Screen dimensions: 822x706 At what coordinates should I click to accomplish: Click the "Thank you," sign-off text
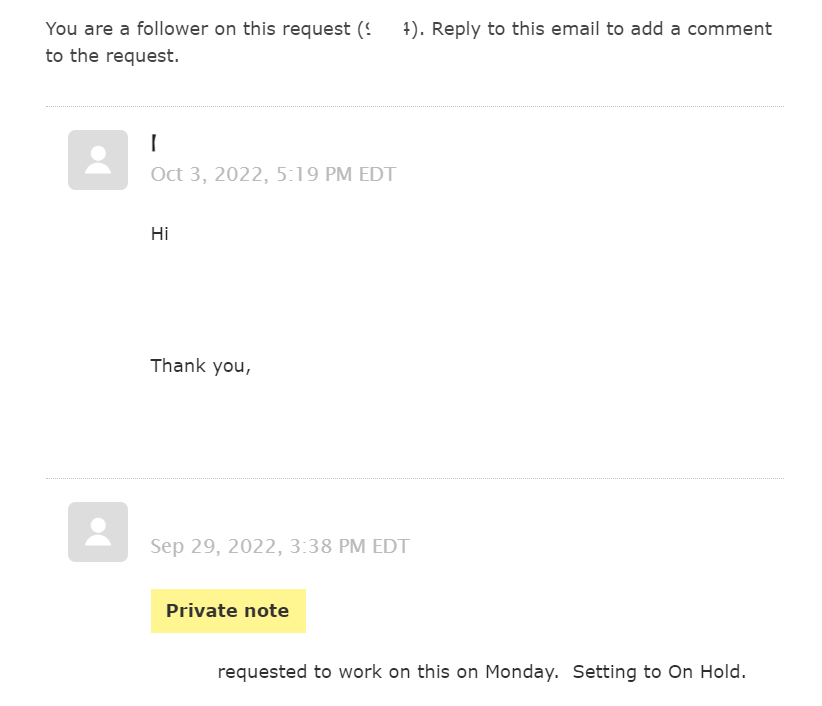tap(200, 366)
